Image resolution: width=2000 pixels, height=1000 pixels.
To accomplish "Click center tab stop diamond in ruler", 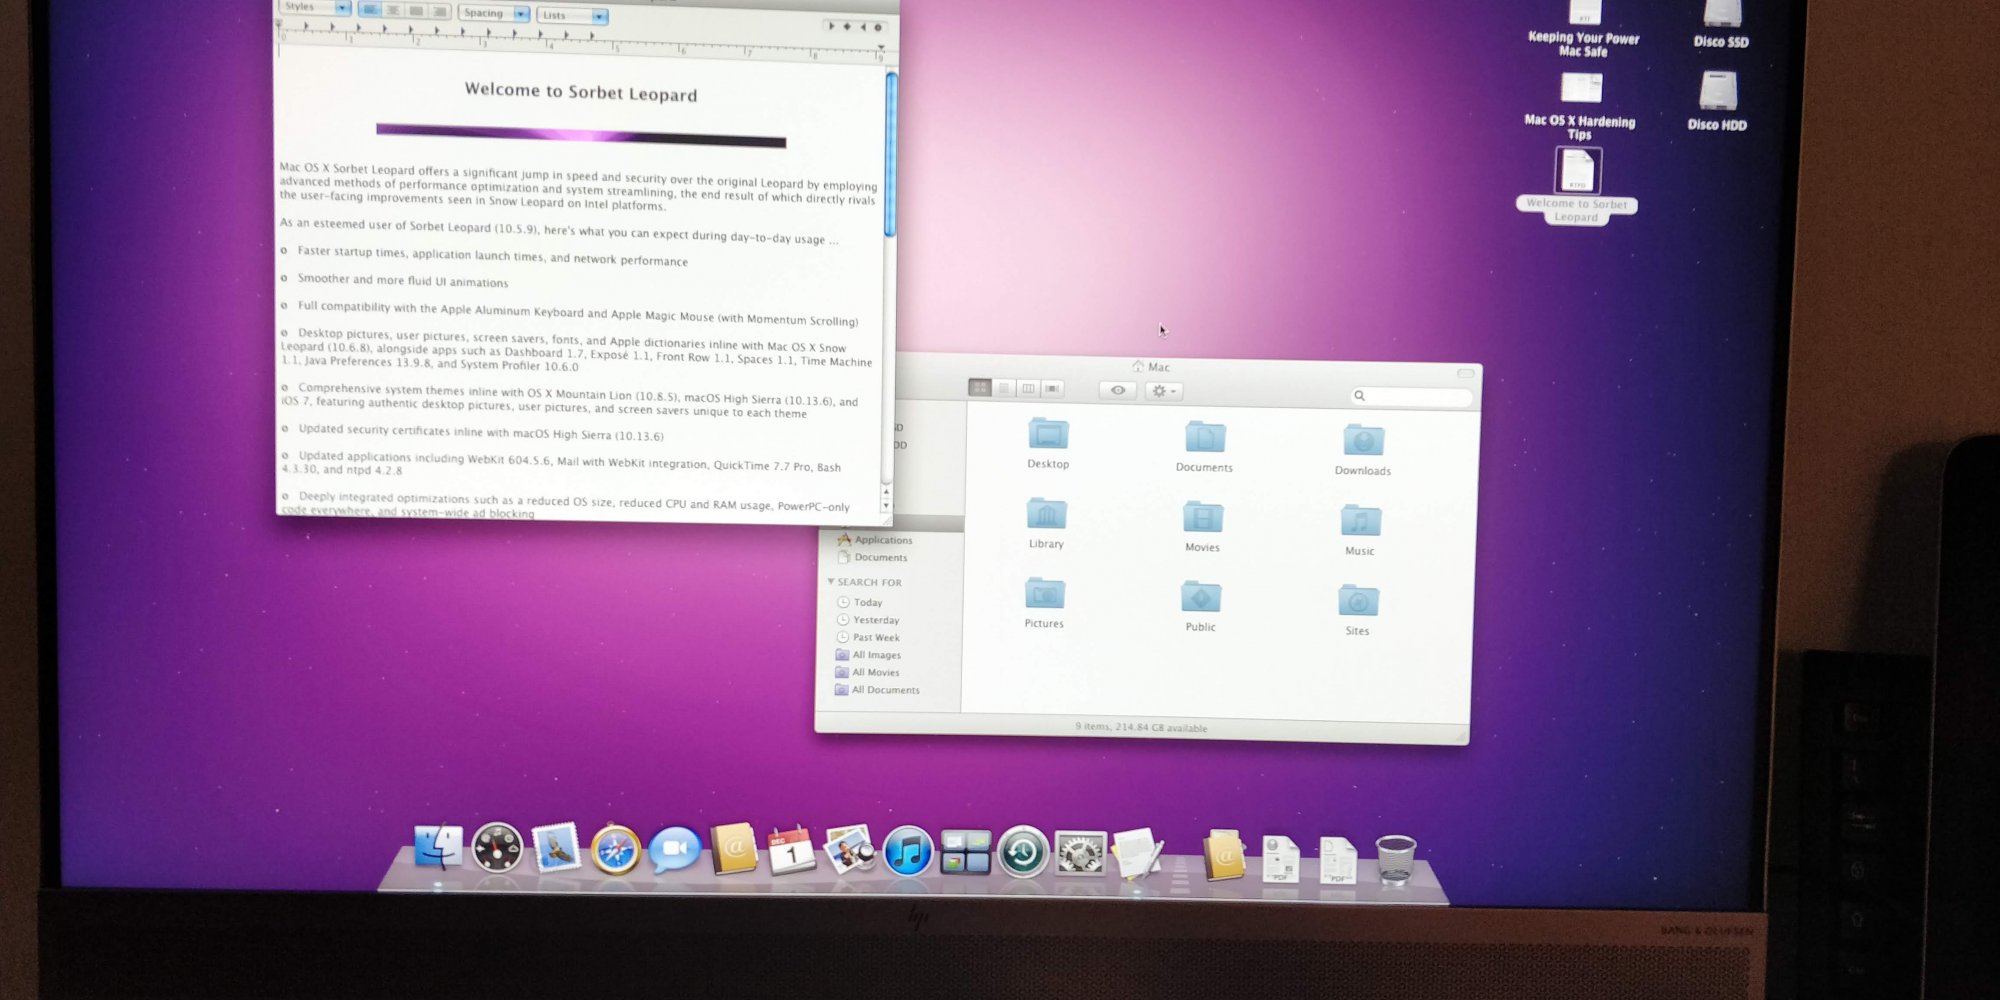I will (x=847, y=27).
